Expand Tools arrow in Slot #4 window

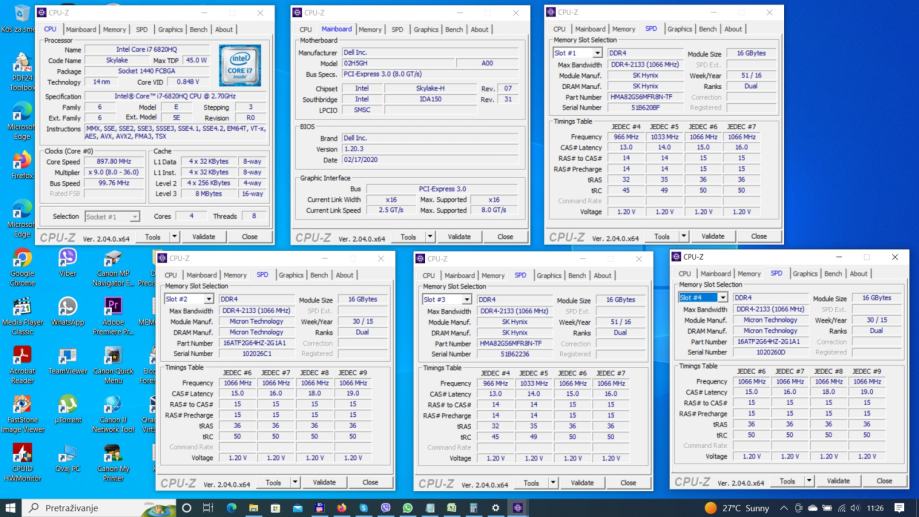(x=809, y=481)
